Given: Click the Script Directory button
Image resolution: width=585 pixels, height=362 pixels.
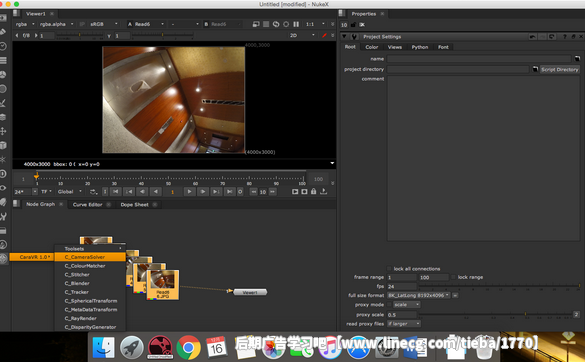Looking at the screenshot, I should [x=560, y=69].
